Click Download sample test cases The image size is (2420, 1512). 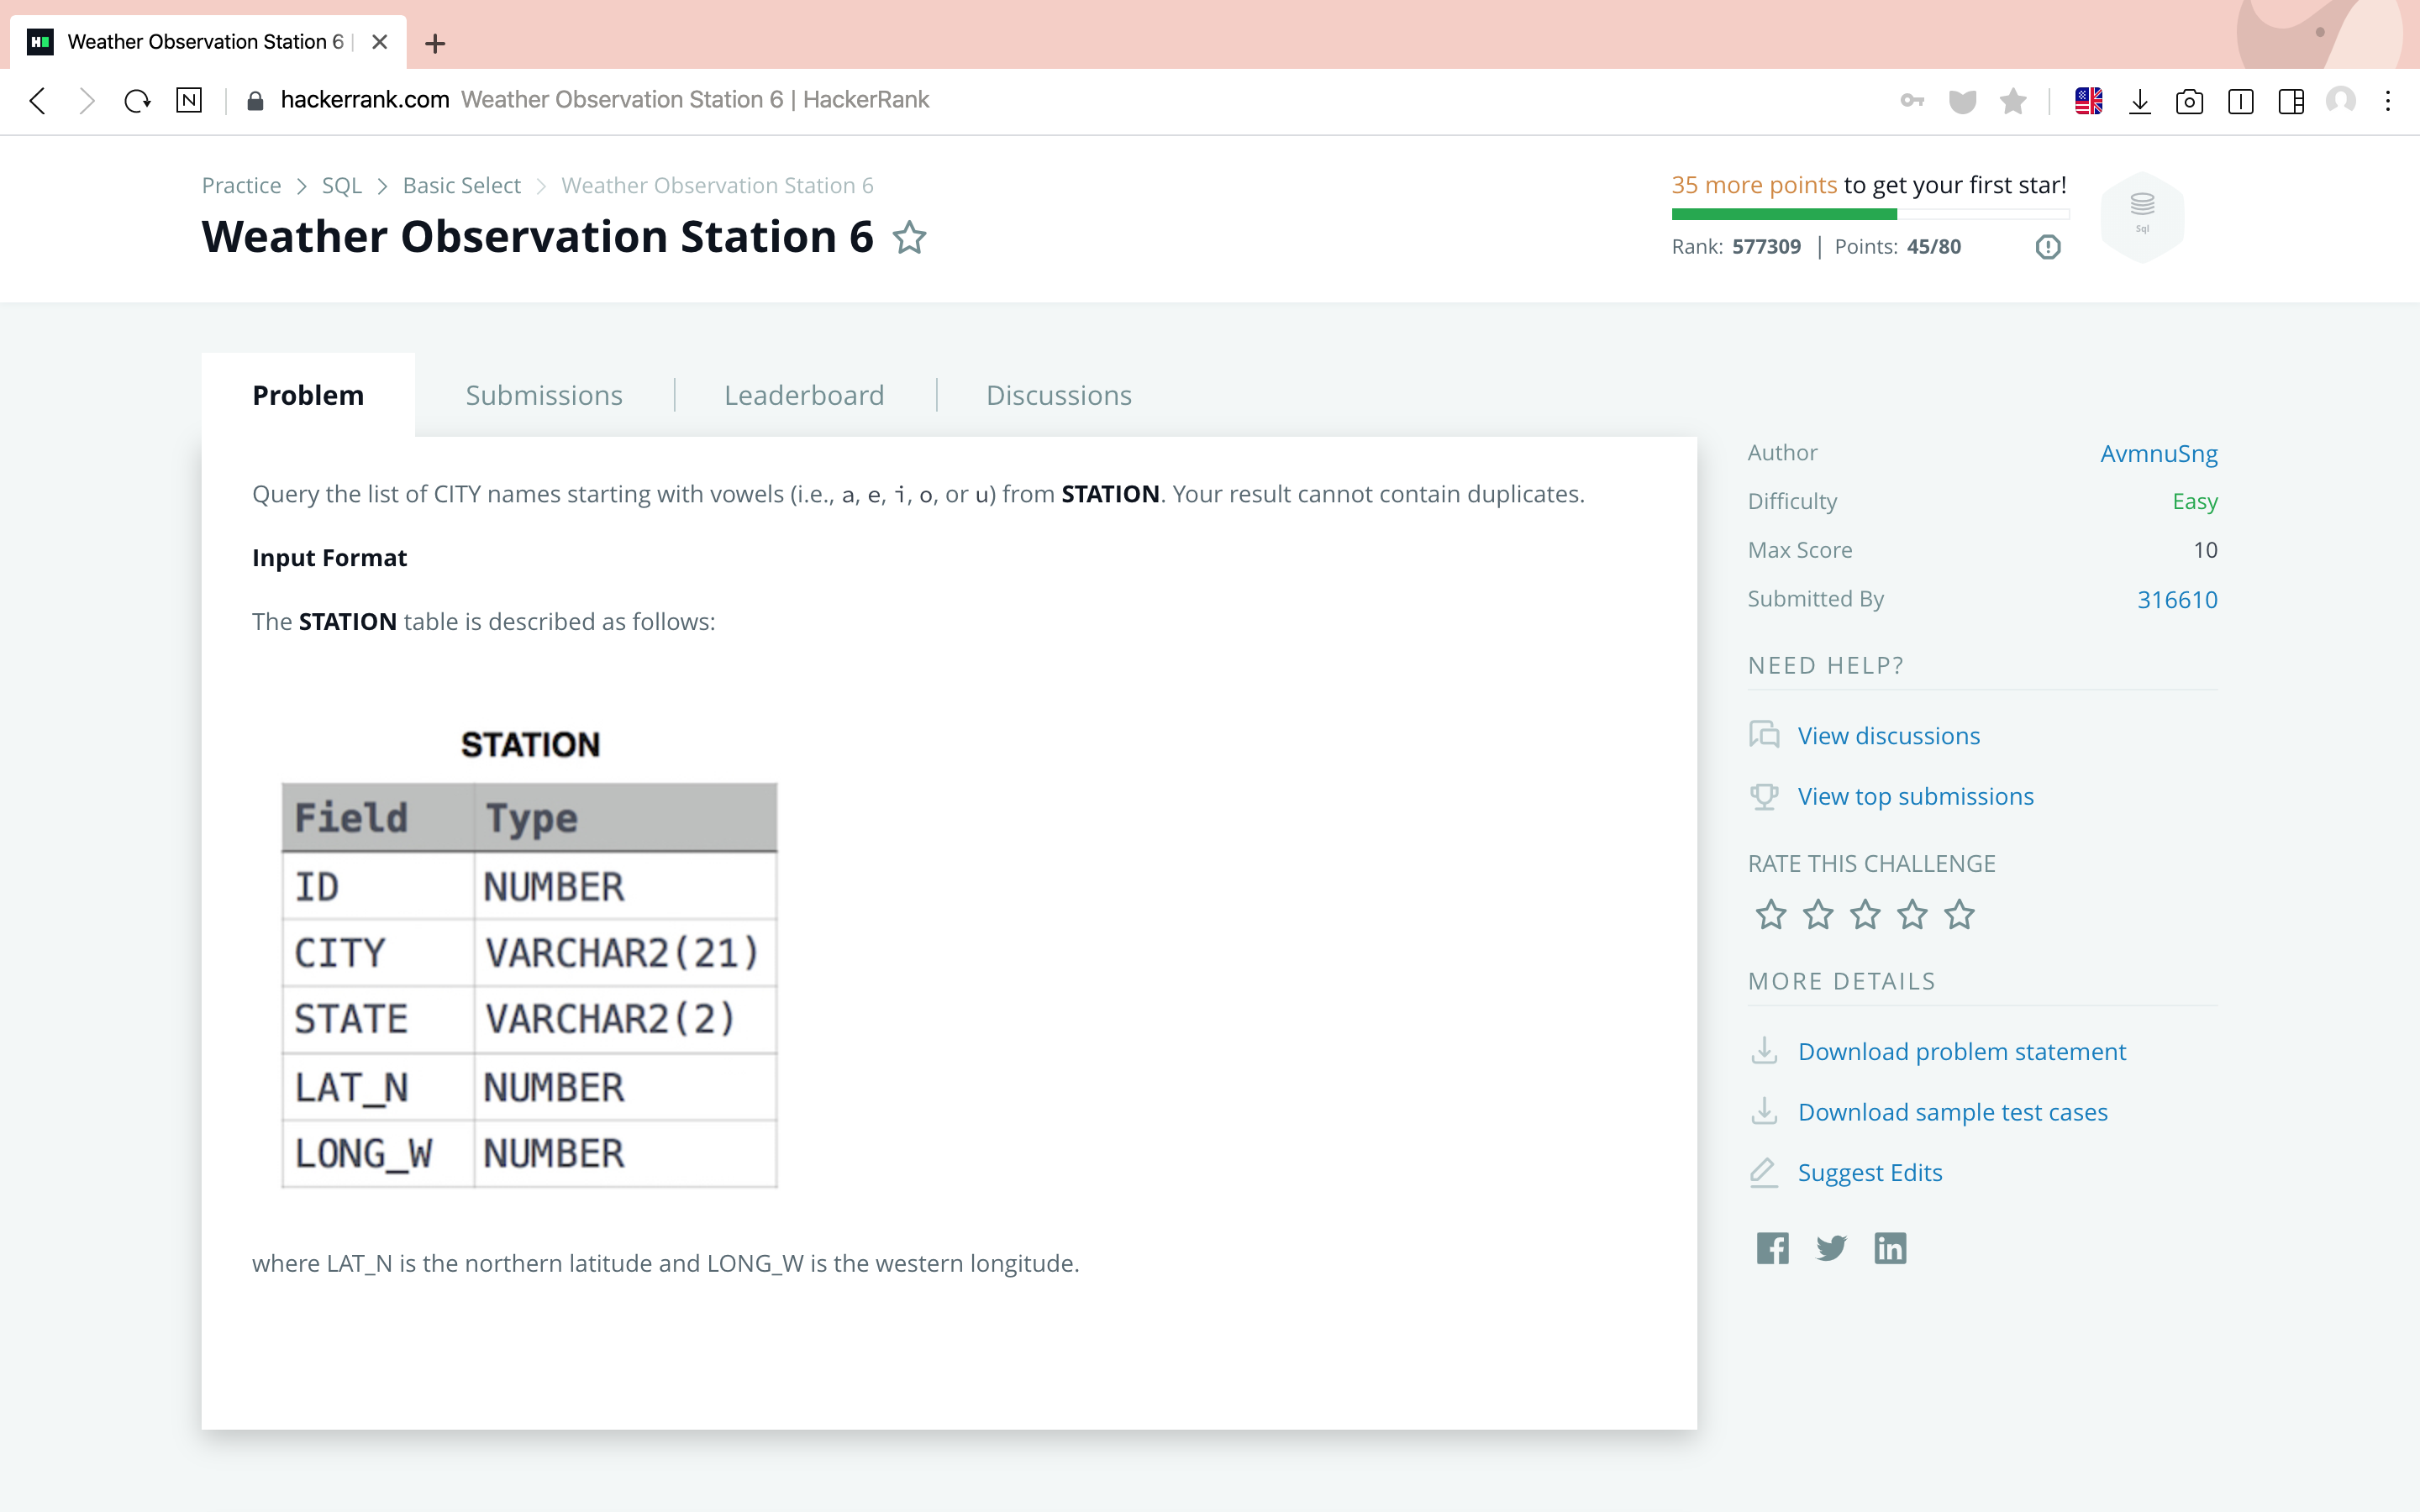tap(1952, 1112)
